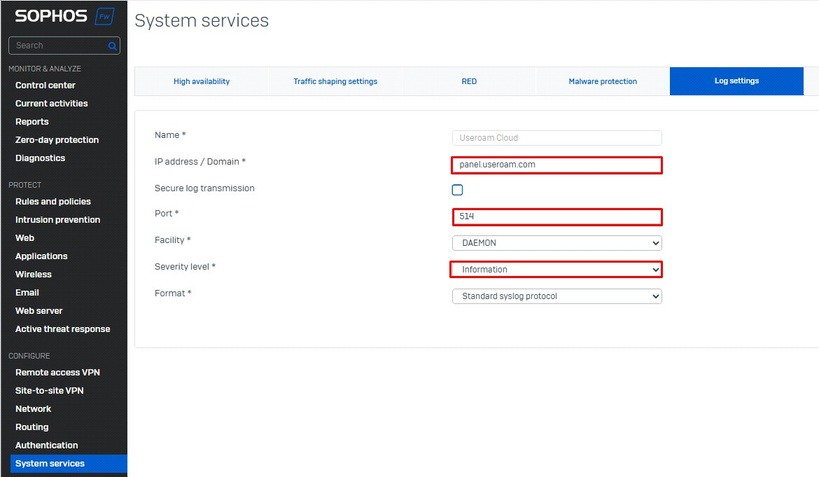Click the System services page heading
This screenshot has height=477, width=819.
pos(202,21)
